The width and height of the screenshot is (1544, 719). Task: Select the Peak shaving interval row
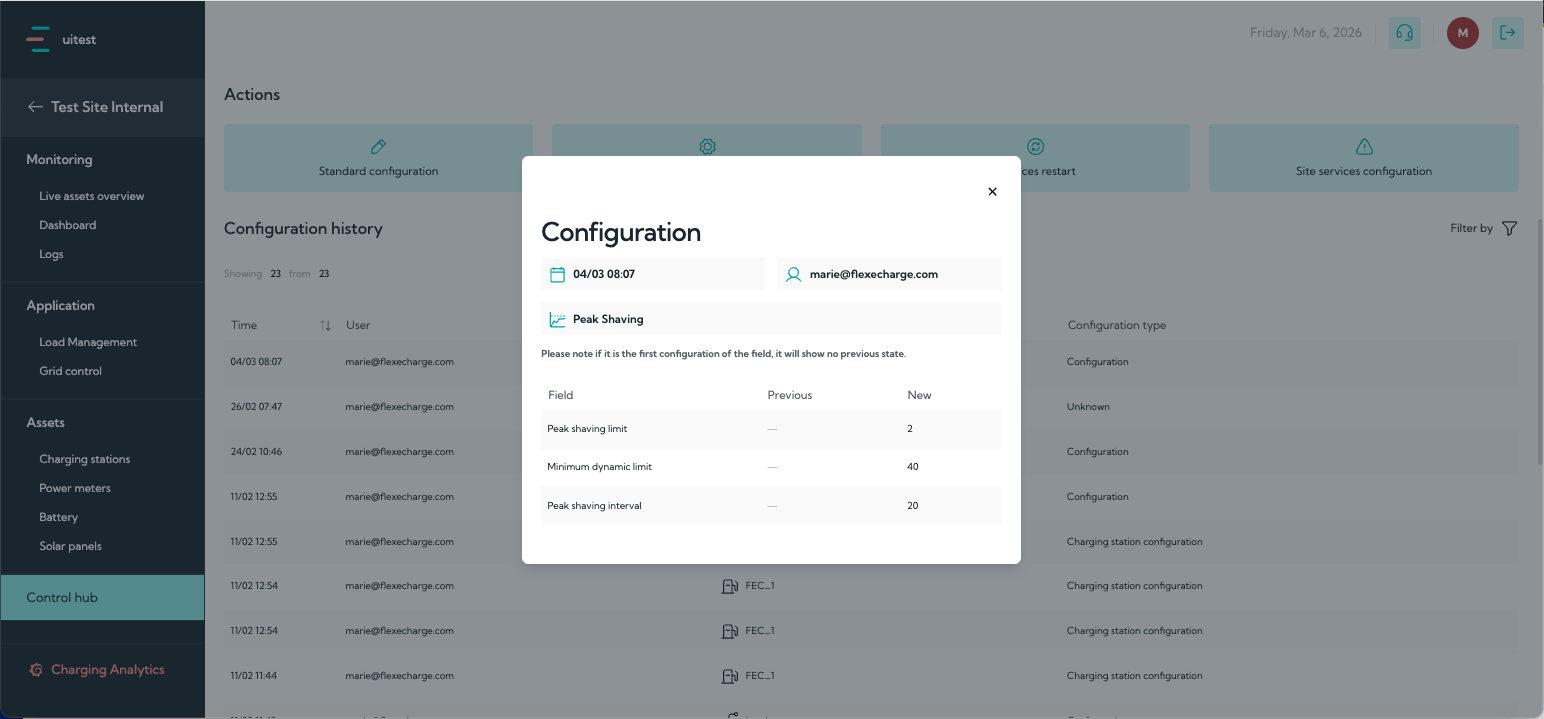tap(771, 506)
